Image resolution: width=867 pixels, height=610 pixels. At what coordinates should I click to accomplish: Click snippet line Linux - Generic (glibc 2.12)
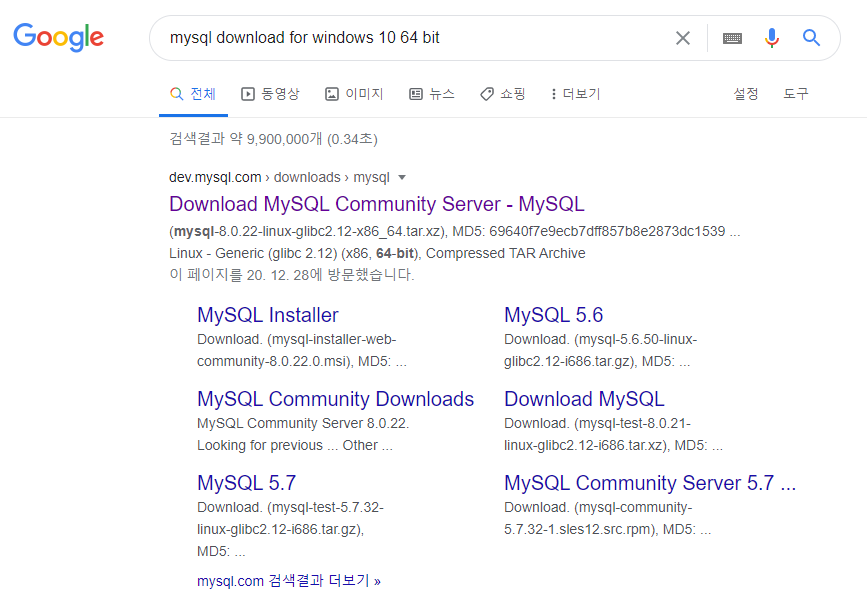tap(377, 253)
